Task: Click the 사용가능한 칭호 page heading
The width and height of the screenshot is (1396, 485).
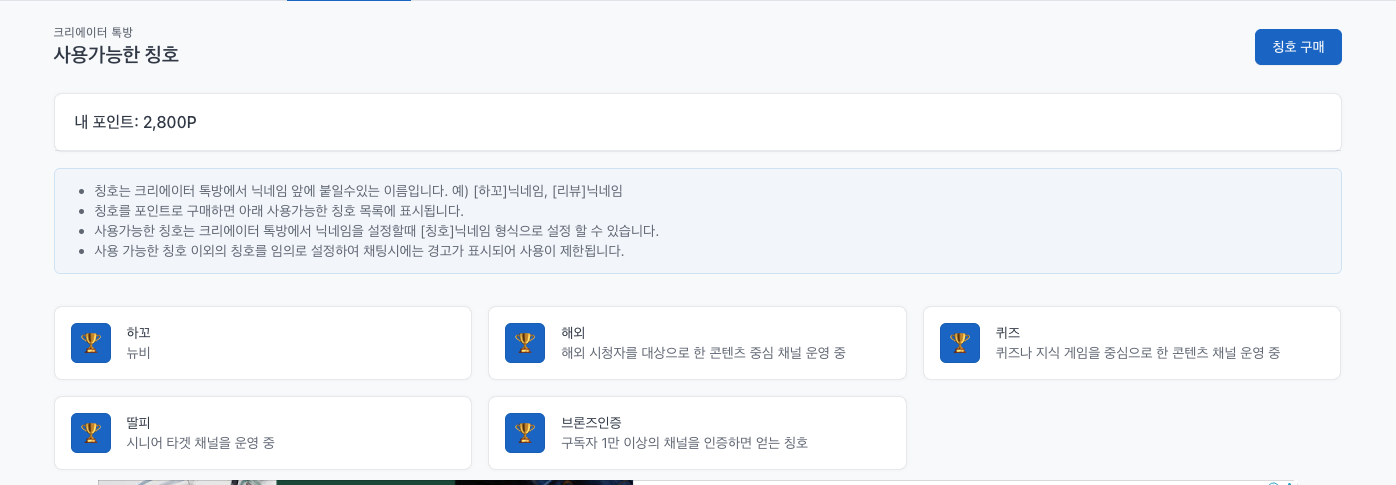Action: [x=116, y=54]
